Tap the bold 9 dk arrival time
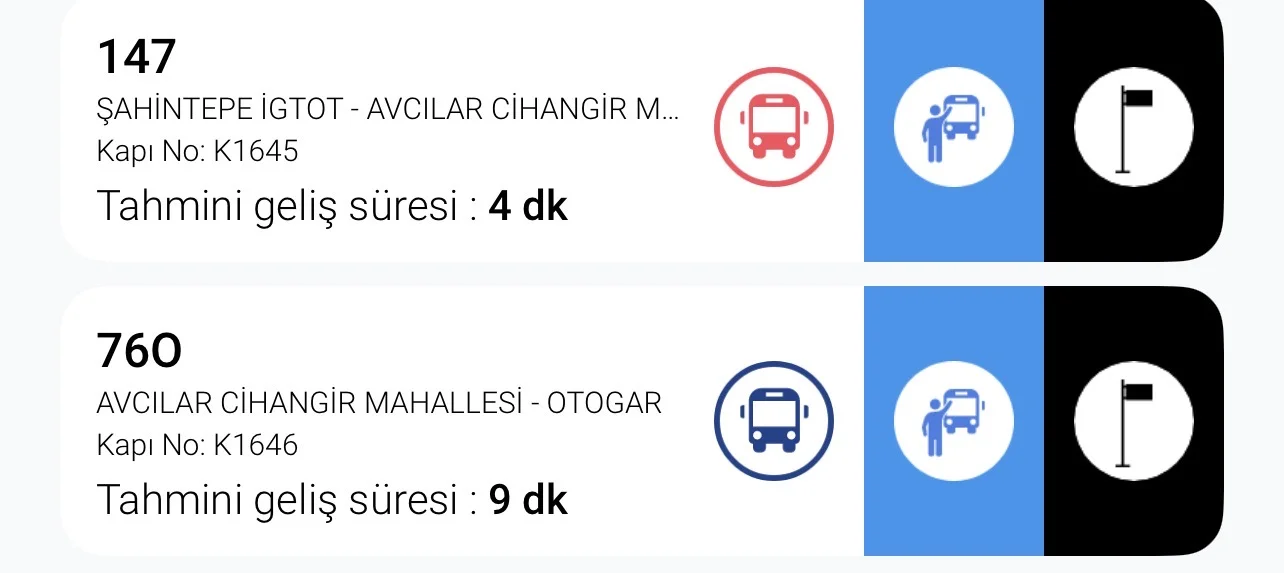The height and width of the screenshot is (573, 1284). 528,500
